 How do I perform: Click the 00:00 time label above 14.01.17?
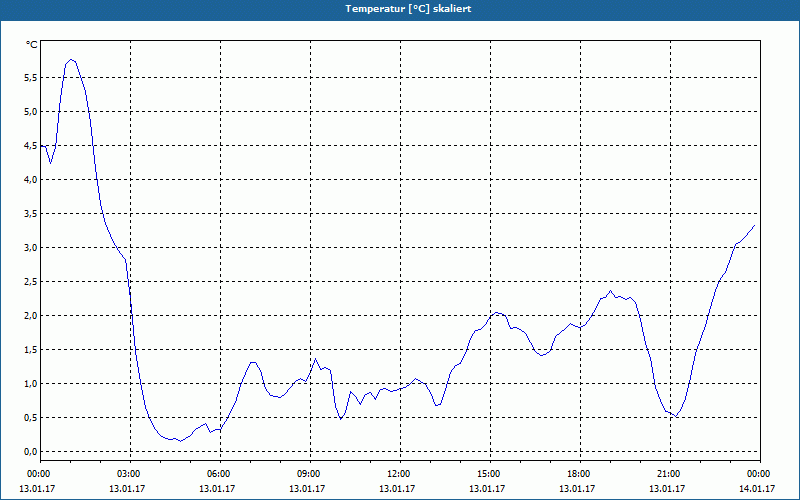pos(758,474)
